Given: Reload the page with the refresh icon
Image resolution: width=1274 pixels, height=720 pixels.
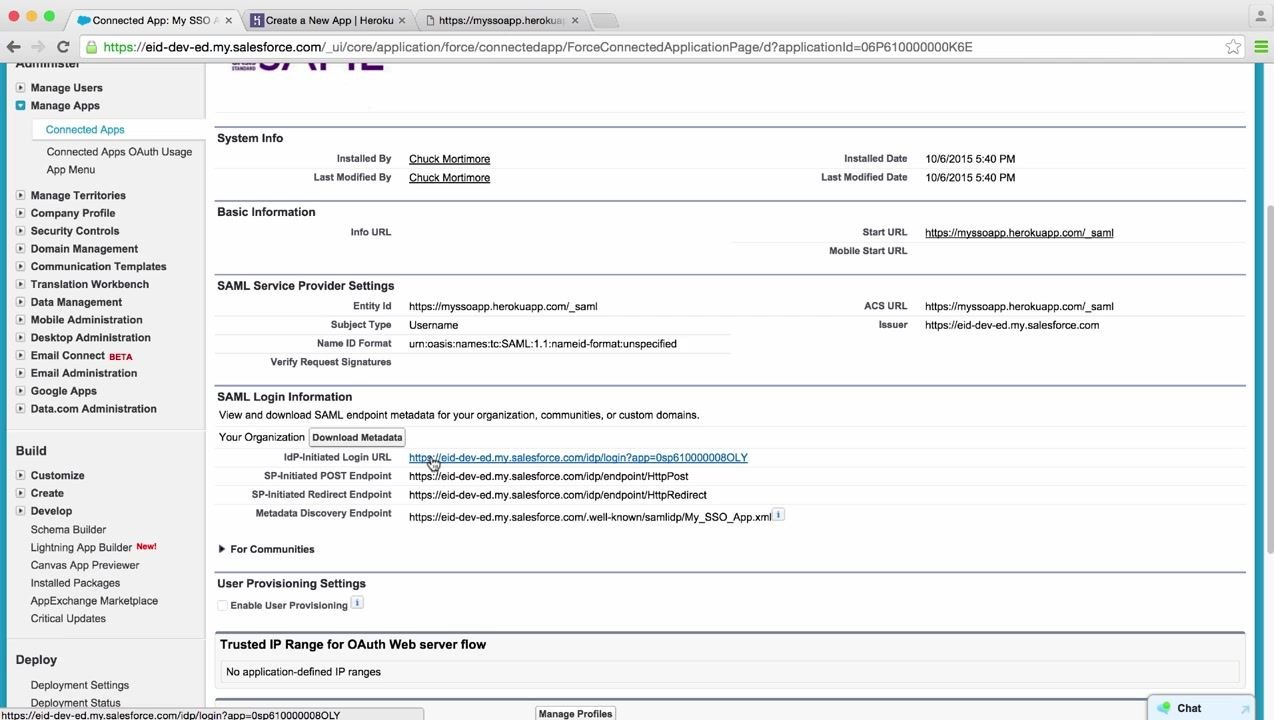Looking at the screenshot, I should (x=63, y=47).
